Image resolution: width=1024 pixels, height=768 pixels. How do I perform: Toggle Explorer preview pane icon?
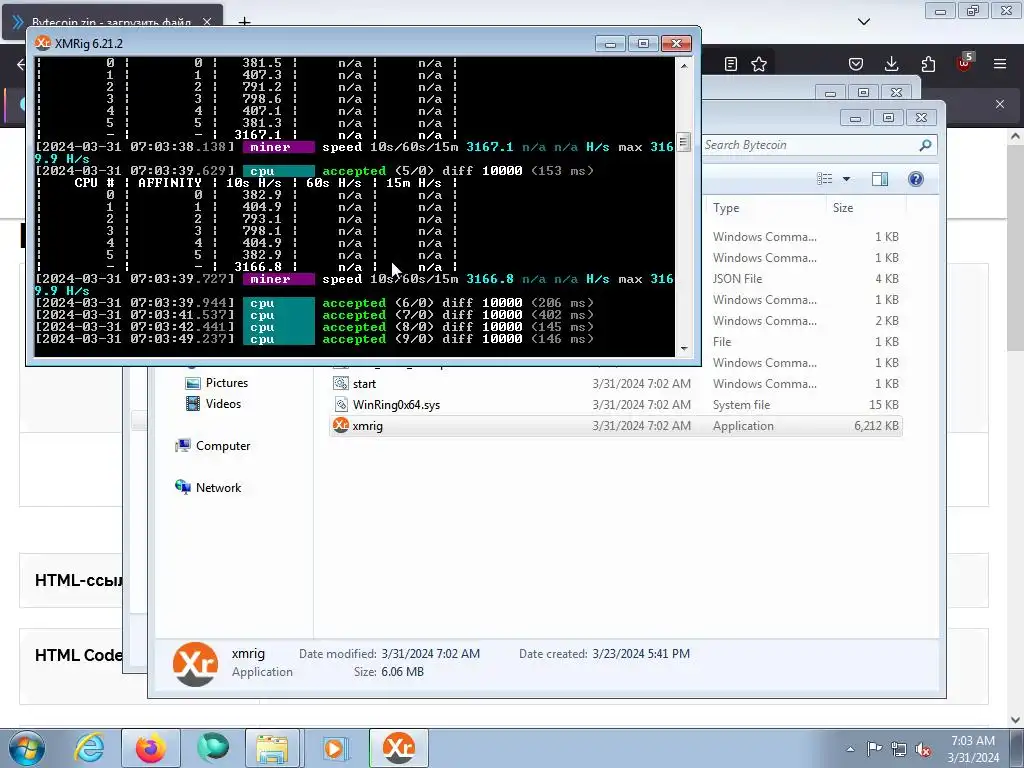880,179
